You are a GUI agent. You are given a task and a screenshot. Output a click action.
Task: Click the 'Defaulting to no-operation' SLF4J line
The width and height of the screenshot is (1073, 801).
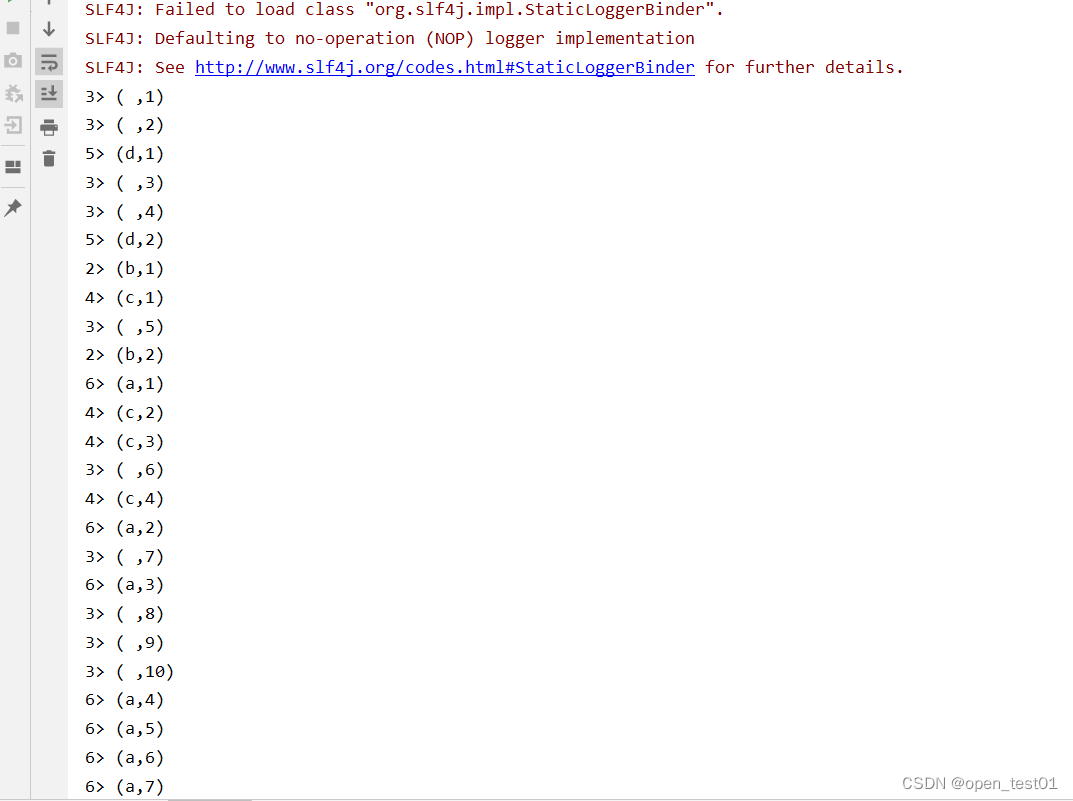point(389,38)
